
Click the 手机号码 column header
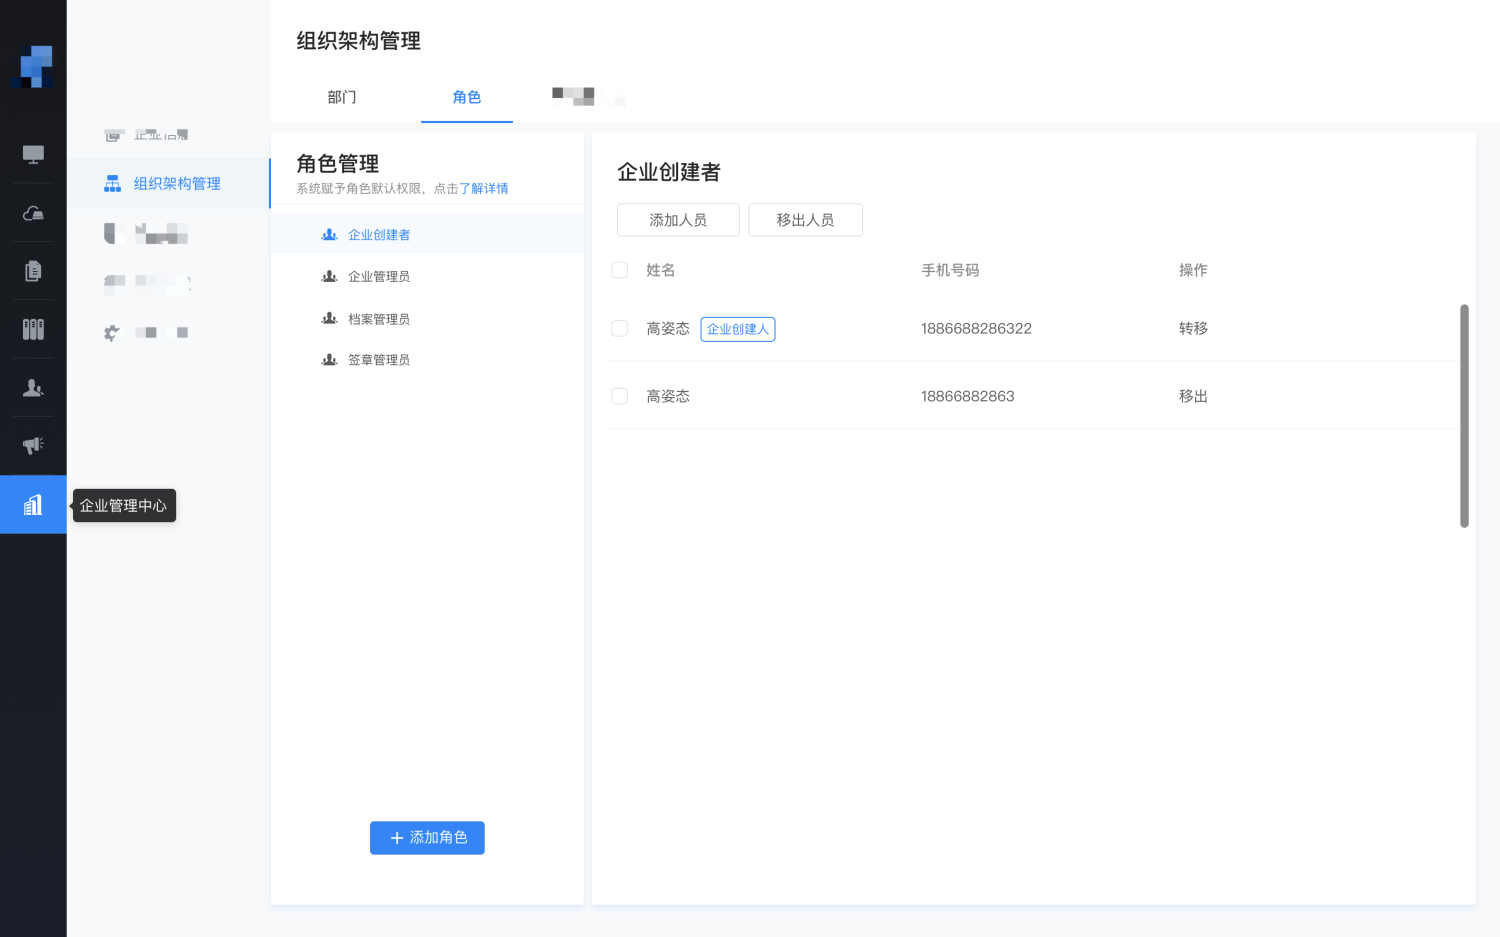click(x=950, y=270)
